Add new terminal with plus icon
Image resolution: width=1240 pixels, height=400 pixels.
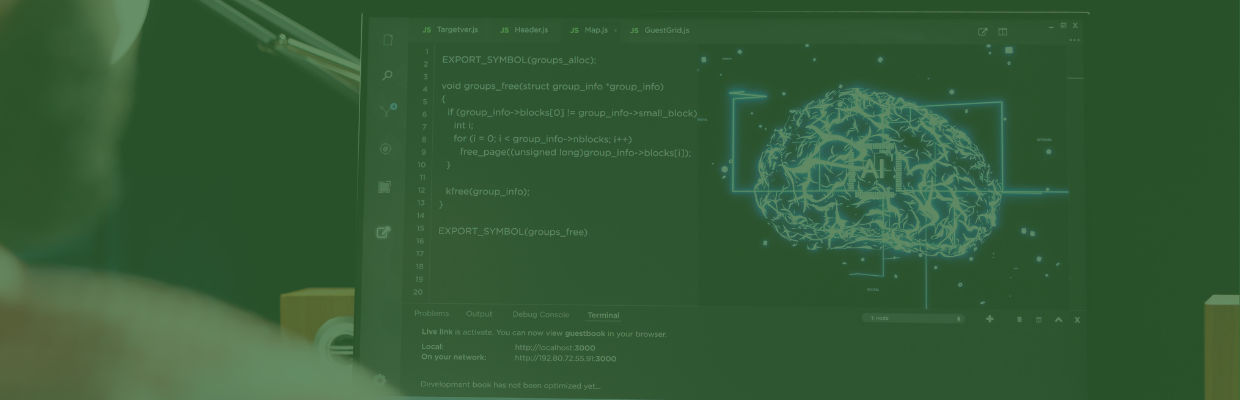[x=990, y=319]
